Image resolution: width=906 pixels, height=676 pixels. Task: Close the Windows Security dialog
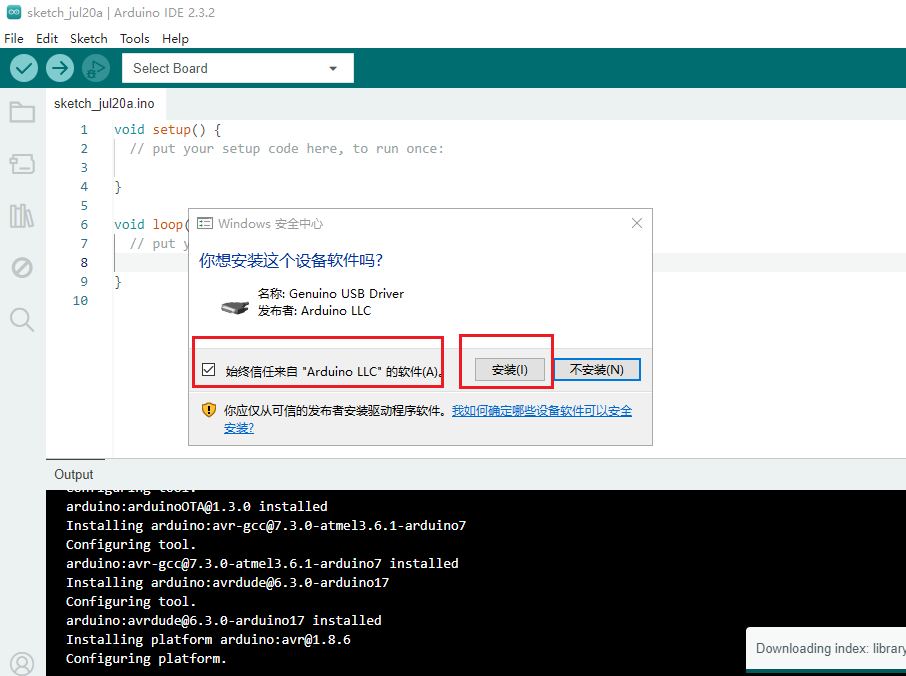tap(637, 223)
